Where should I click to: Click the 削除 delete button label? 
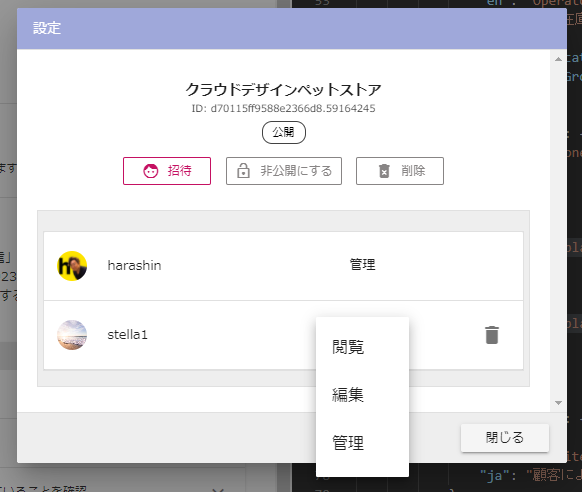click(413, 171)
